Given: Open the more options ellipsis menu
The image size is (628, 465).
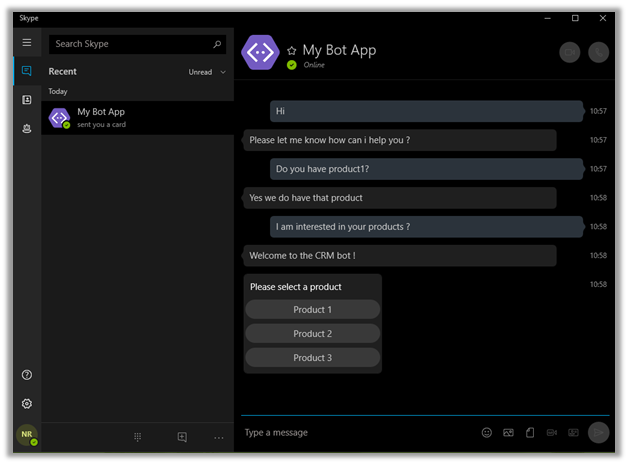Looking at the screenshot, I should click(219, 437).
